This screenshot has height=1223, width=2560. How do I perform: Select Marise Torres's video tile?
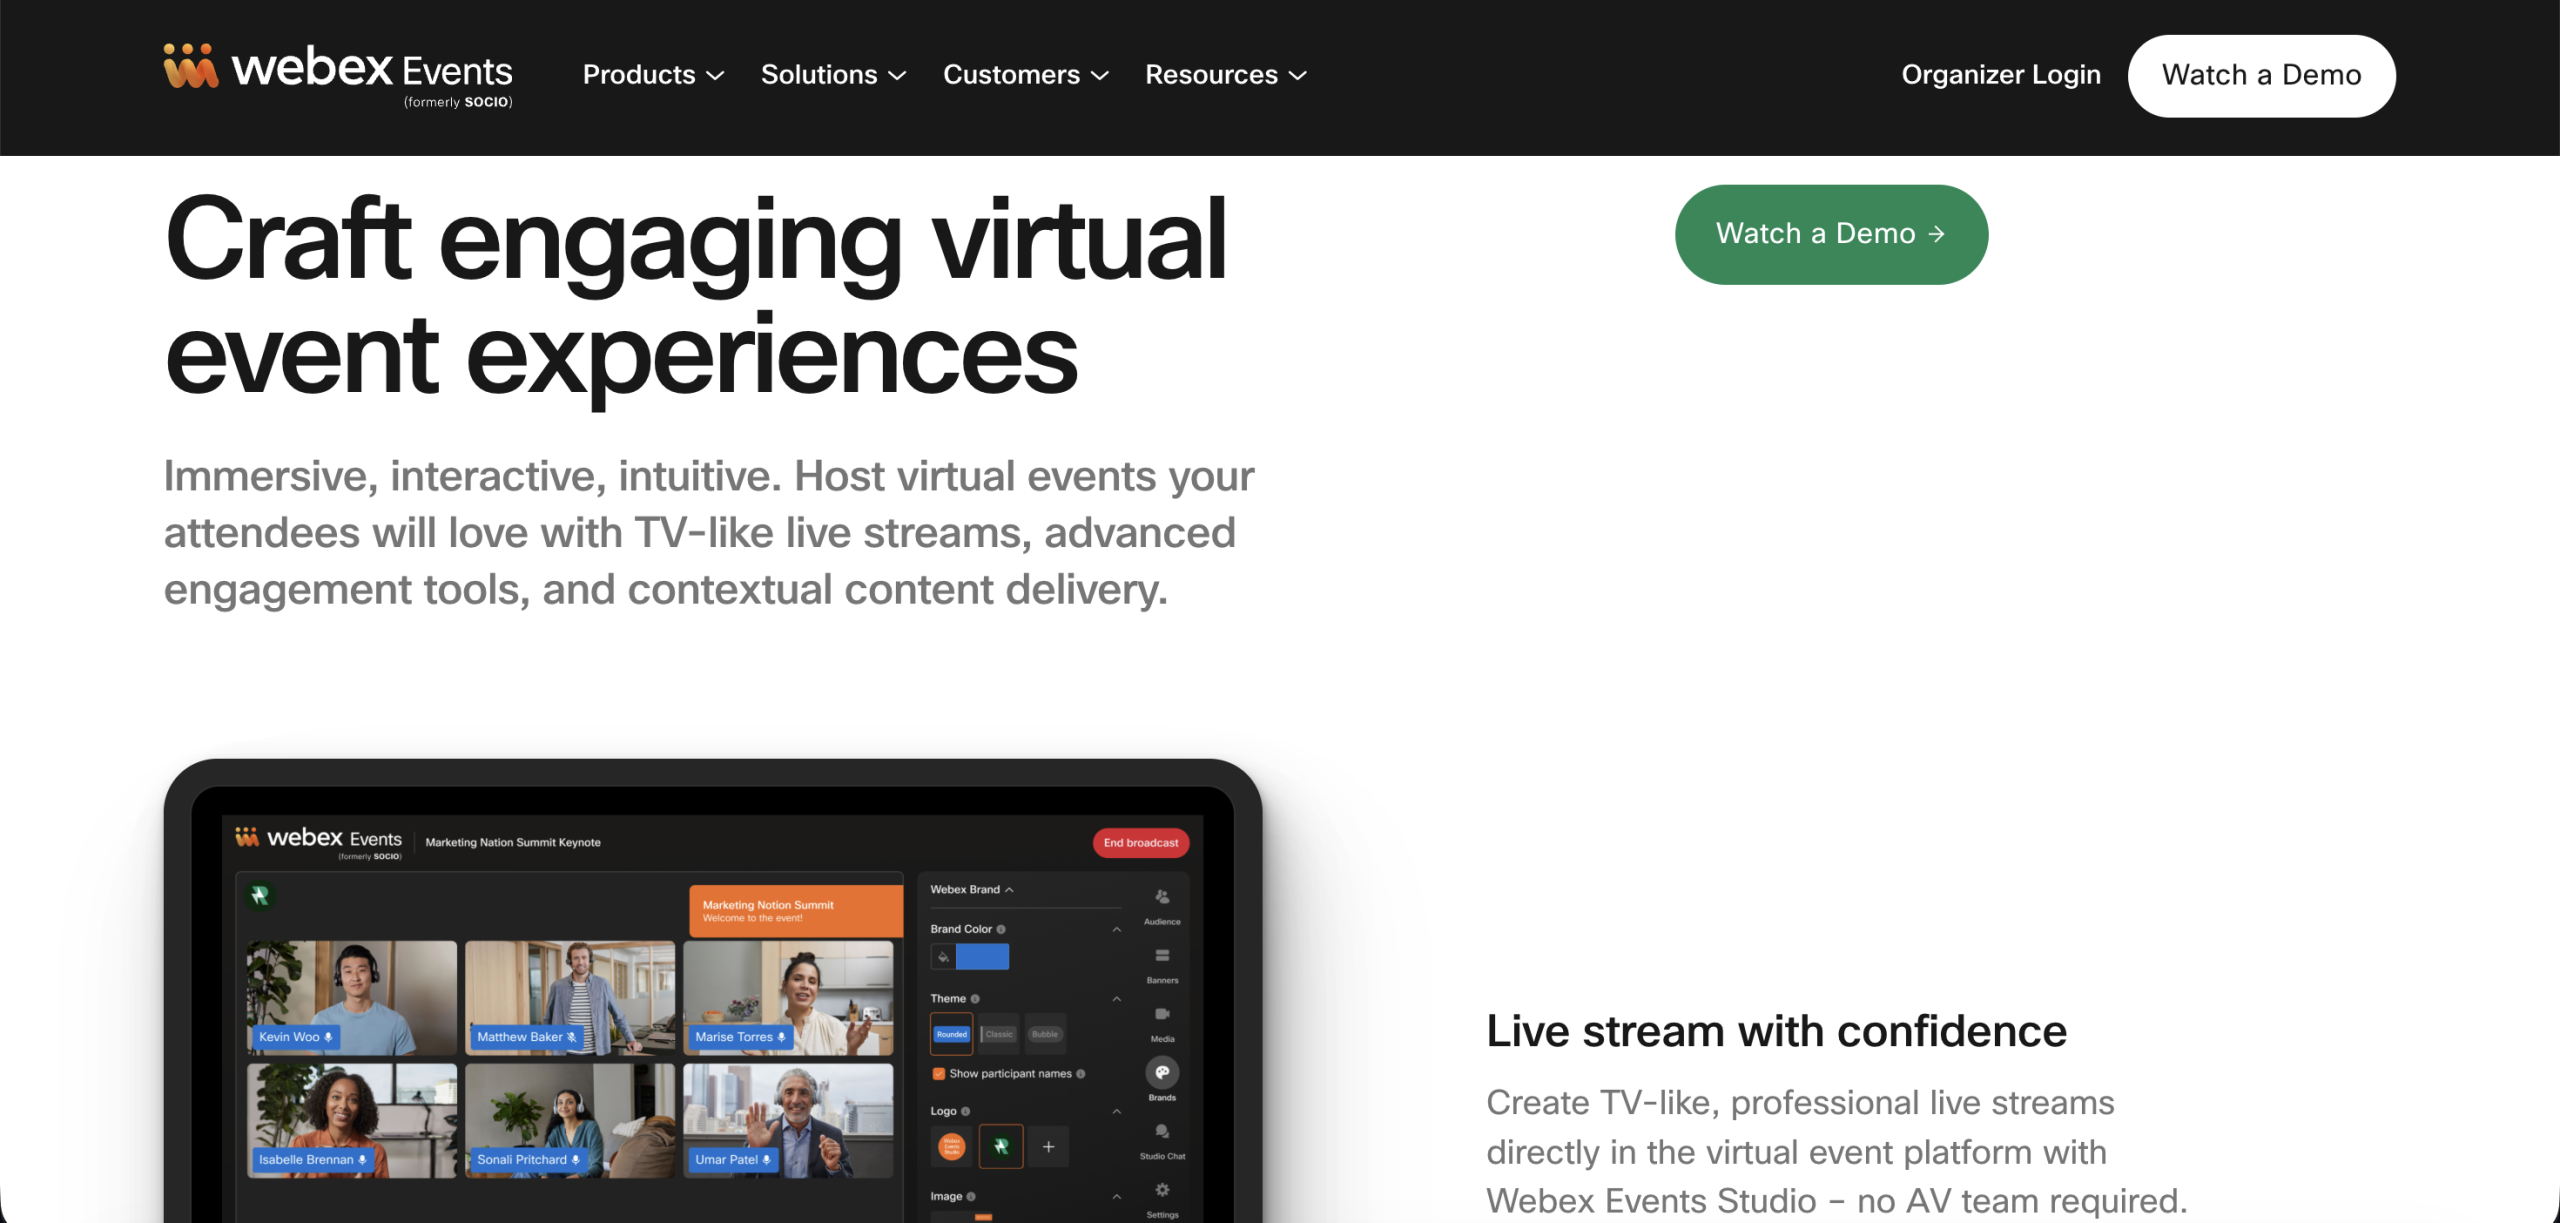[x=788, y=997]
